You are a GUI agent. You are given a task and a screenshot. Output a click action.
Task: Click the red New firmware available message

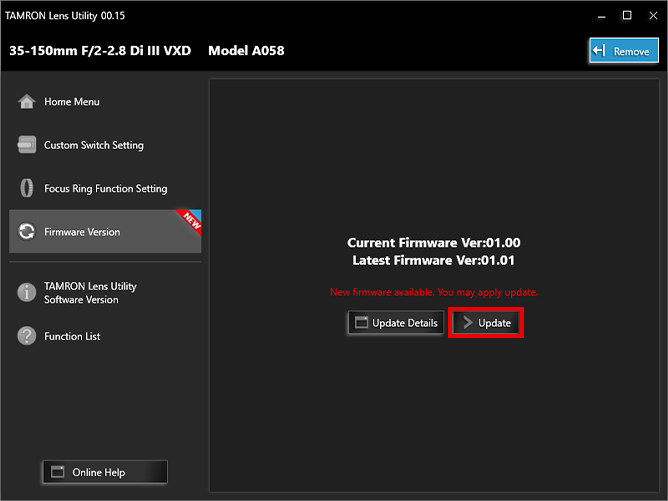[x=434, y=292]
